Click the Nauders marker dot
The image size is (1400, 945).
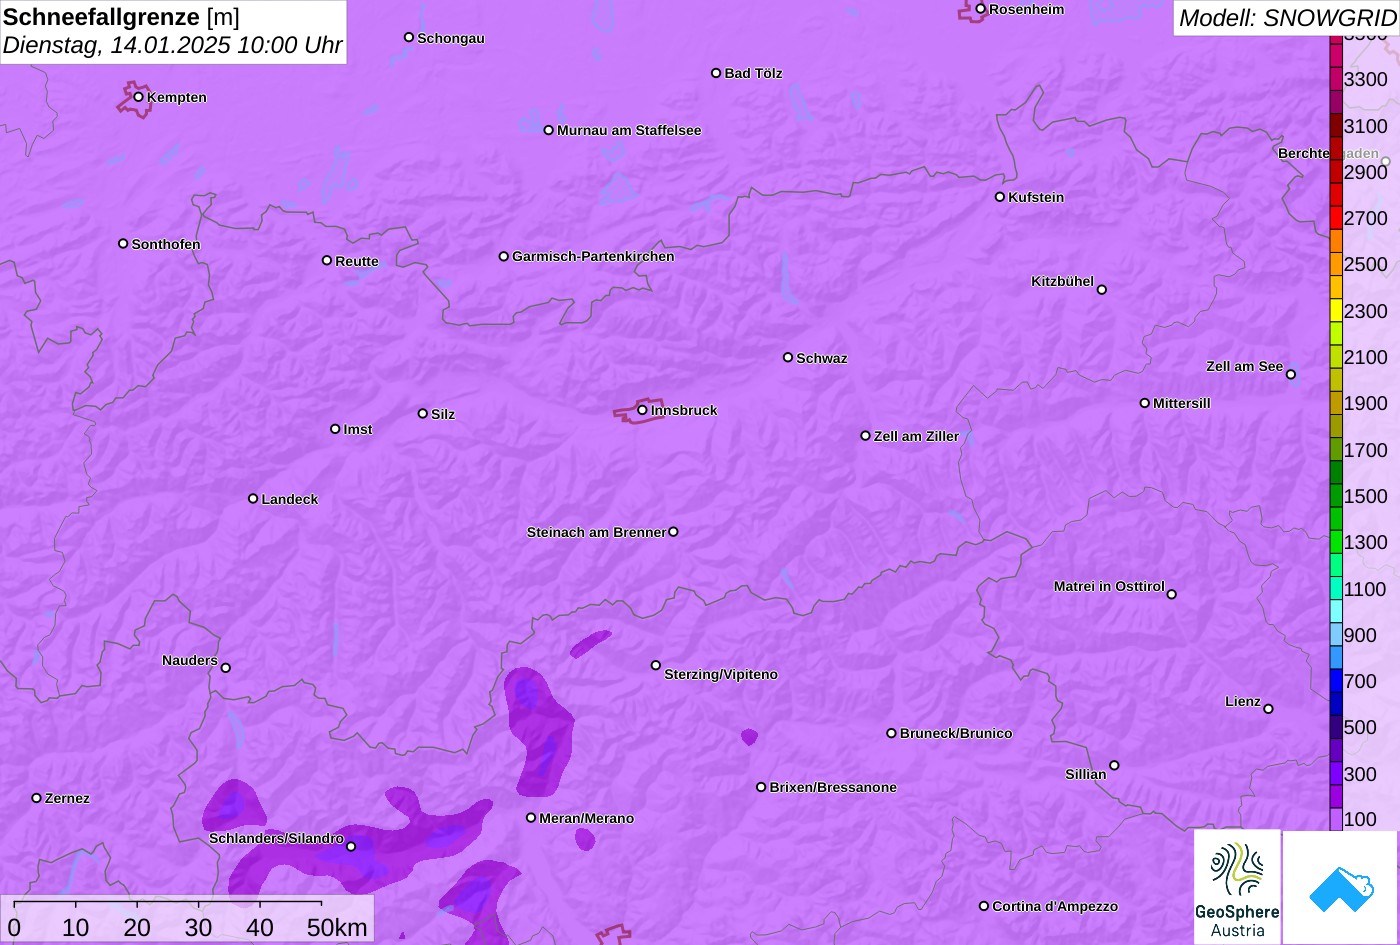226,668
